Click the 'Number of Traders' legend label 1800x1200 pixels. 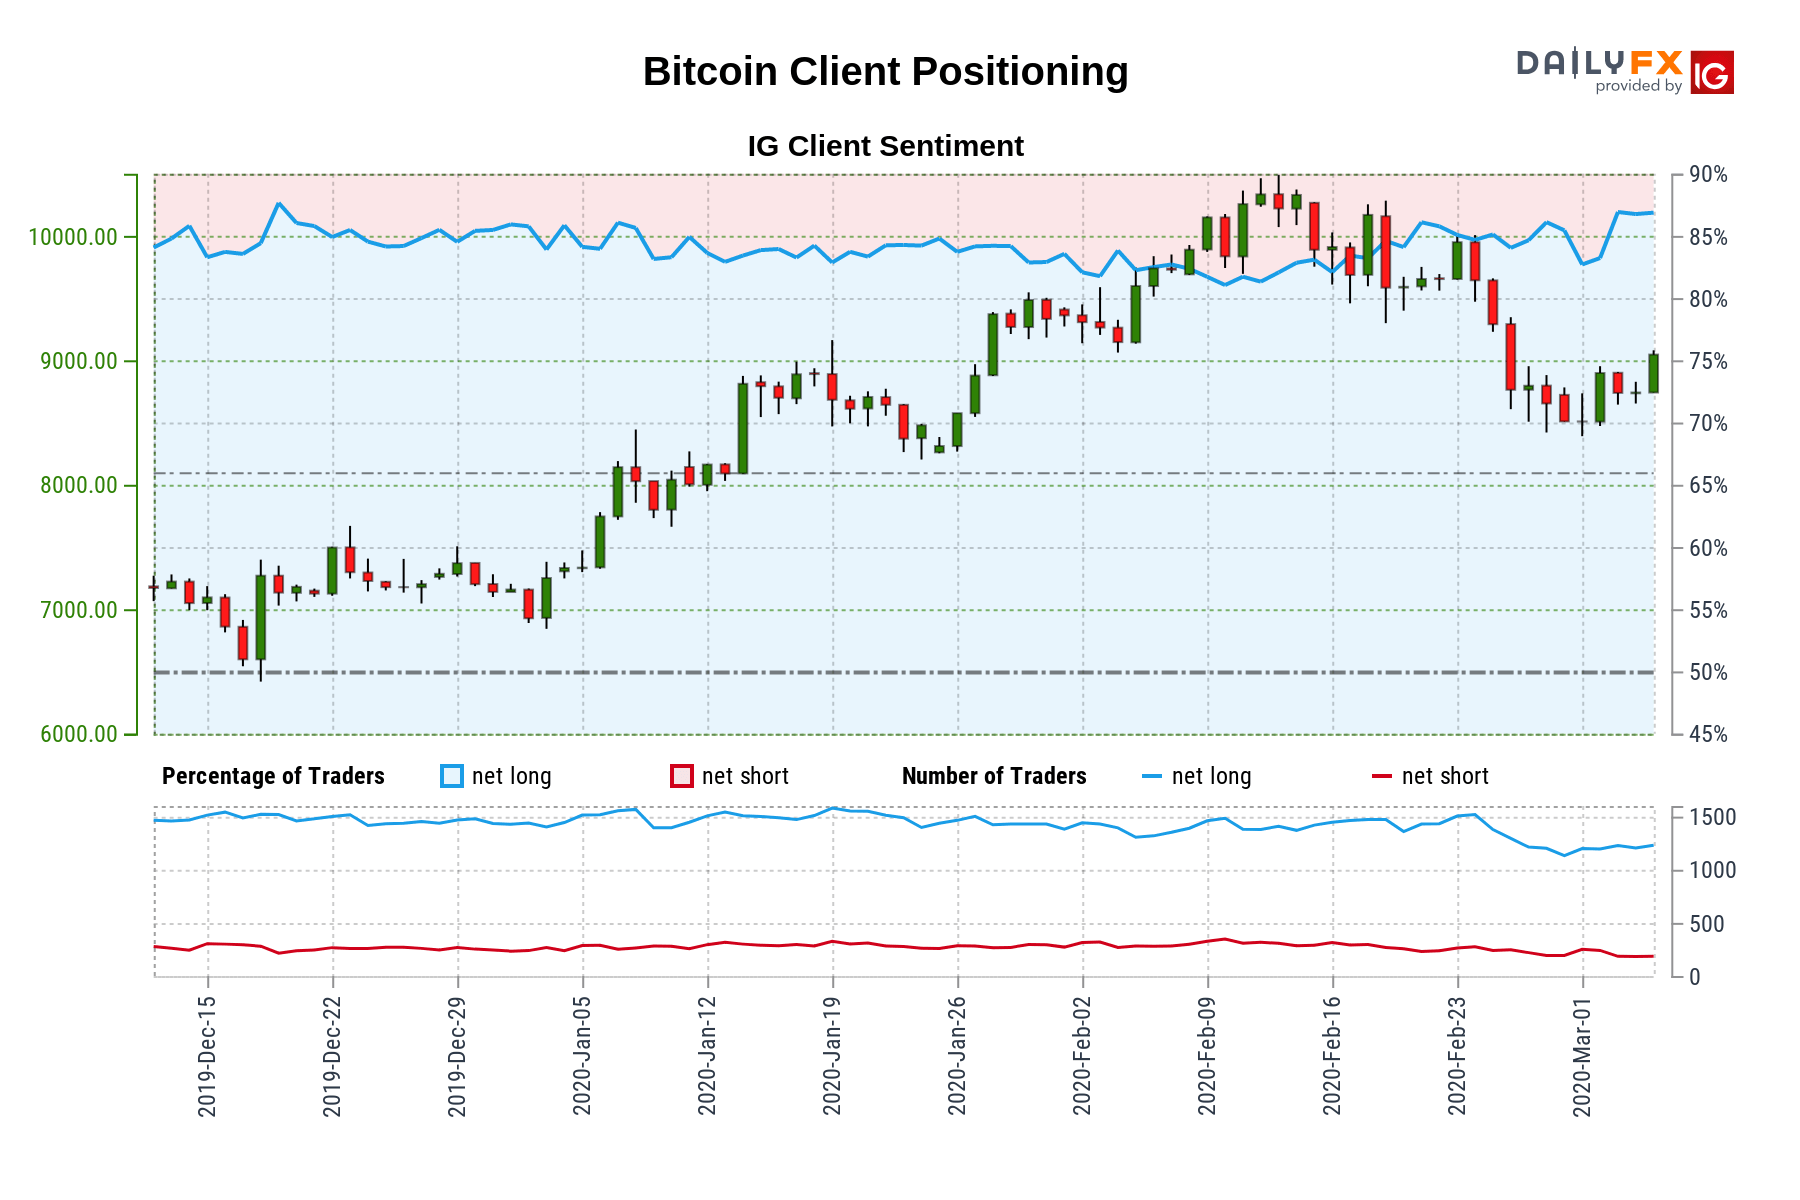point(994,776)
